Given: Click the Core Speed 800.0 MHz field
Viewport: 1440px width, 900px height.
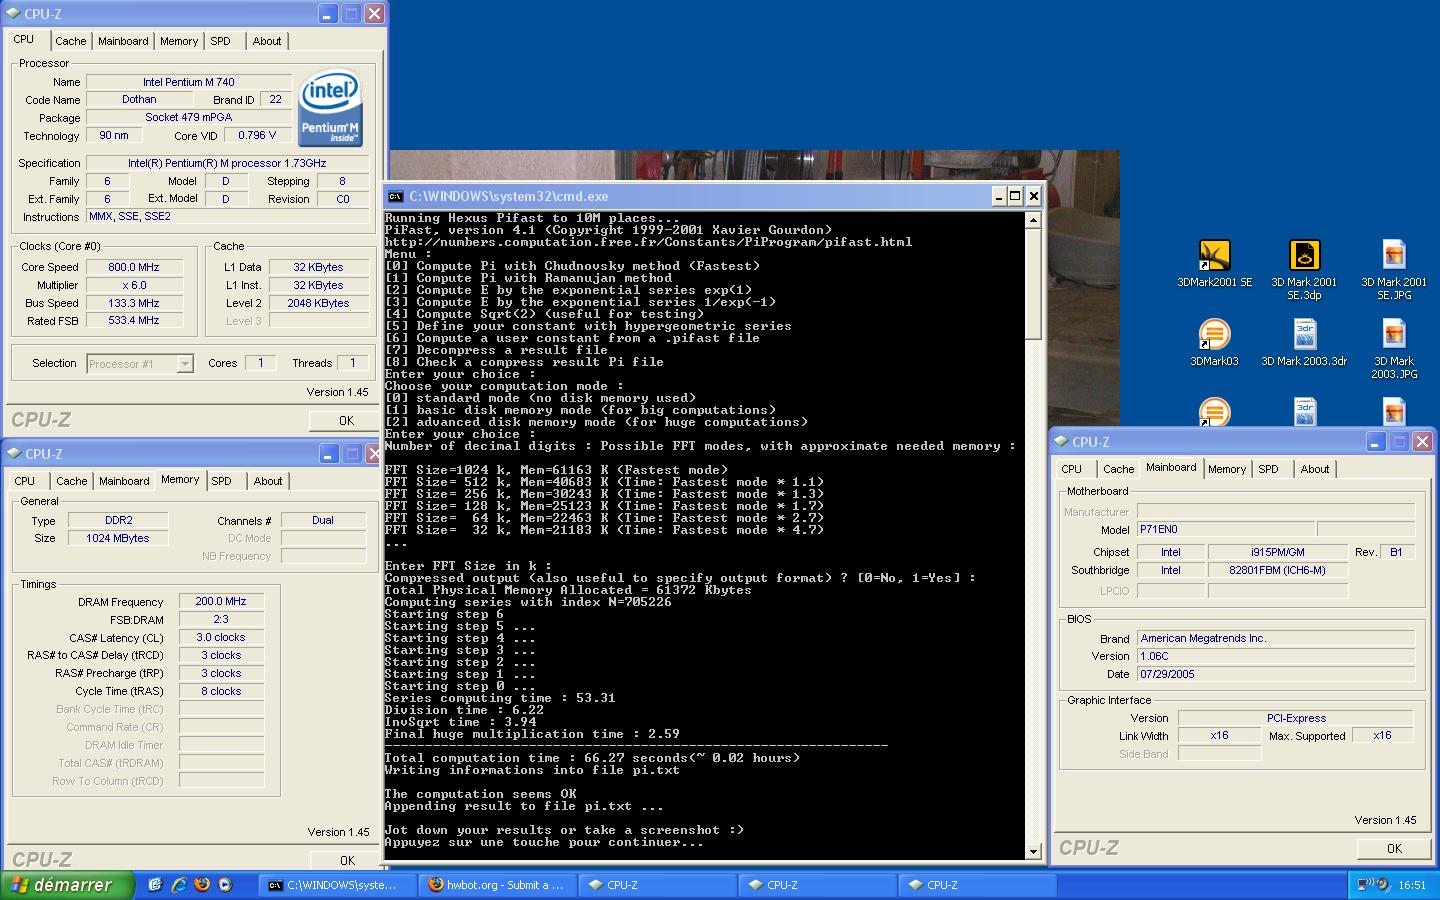Looking at the screenshot, I should 134,267.
